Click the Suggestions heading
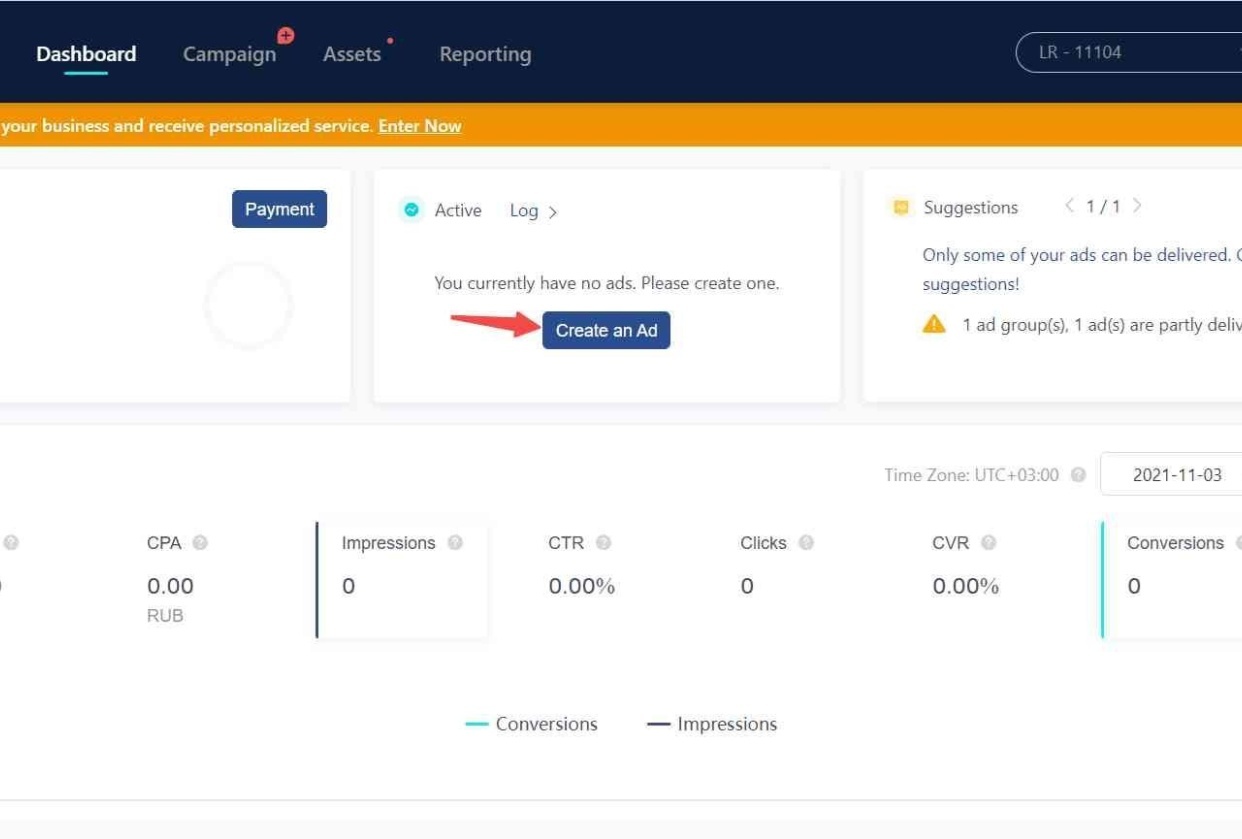 [971, 207]
